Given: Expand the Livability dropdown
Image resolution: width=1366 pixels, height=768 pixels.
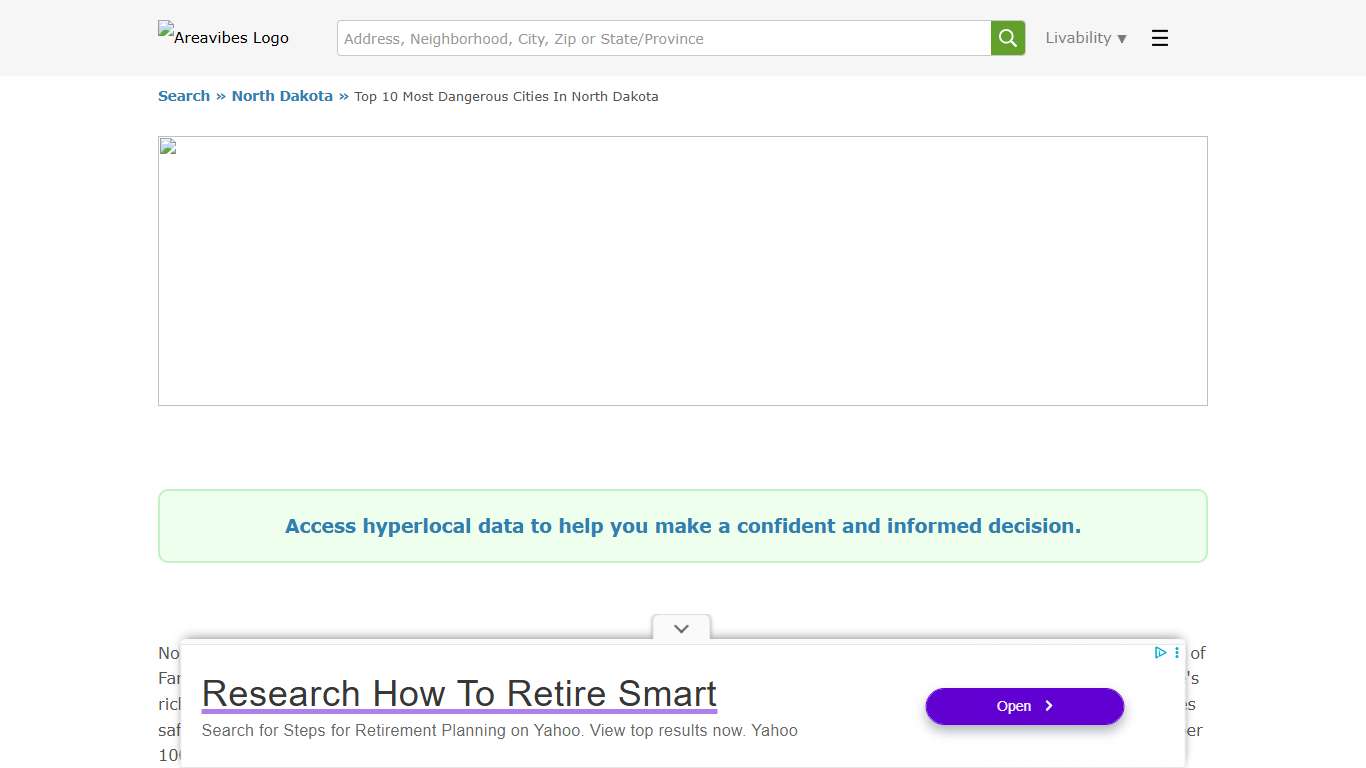Looking at the screenshot, I should (1078, 38).
